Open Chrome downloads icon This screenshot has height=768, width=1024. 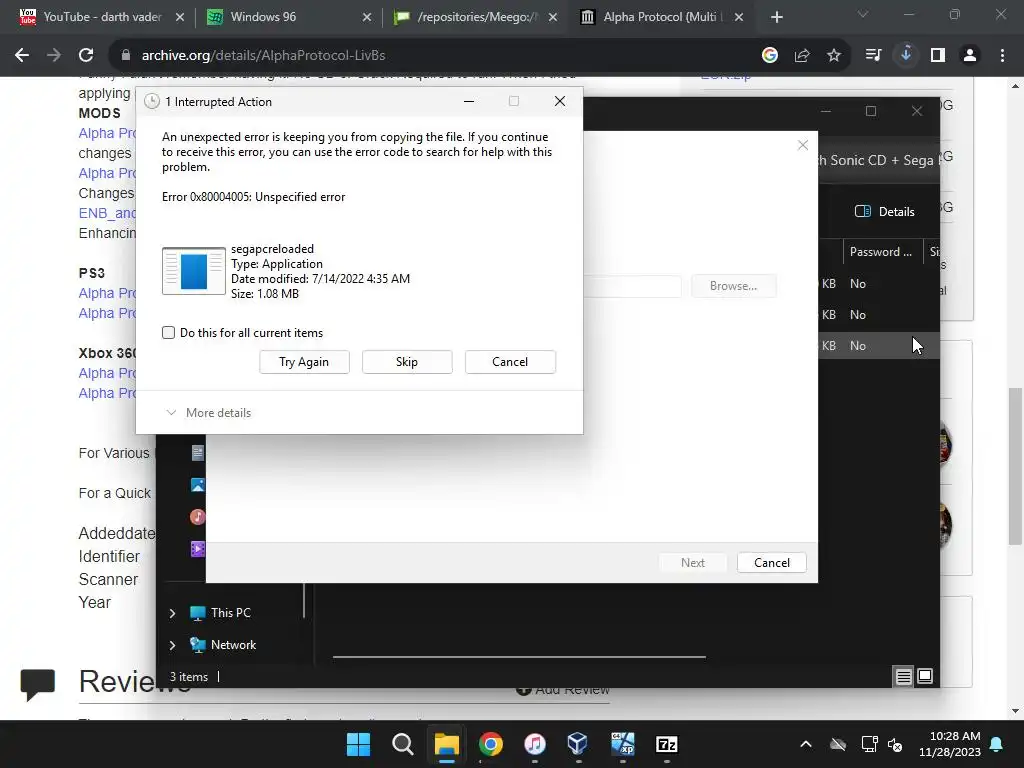point(906,56)
